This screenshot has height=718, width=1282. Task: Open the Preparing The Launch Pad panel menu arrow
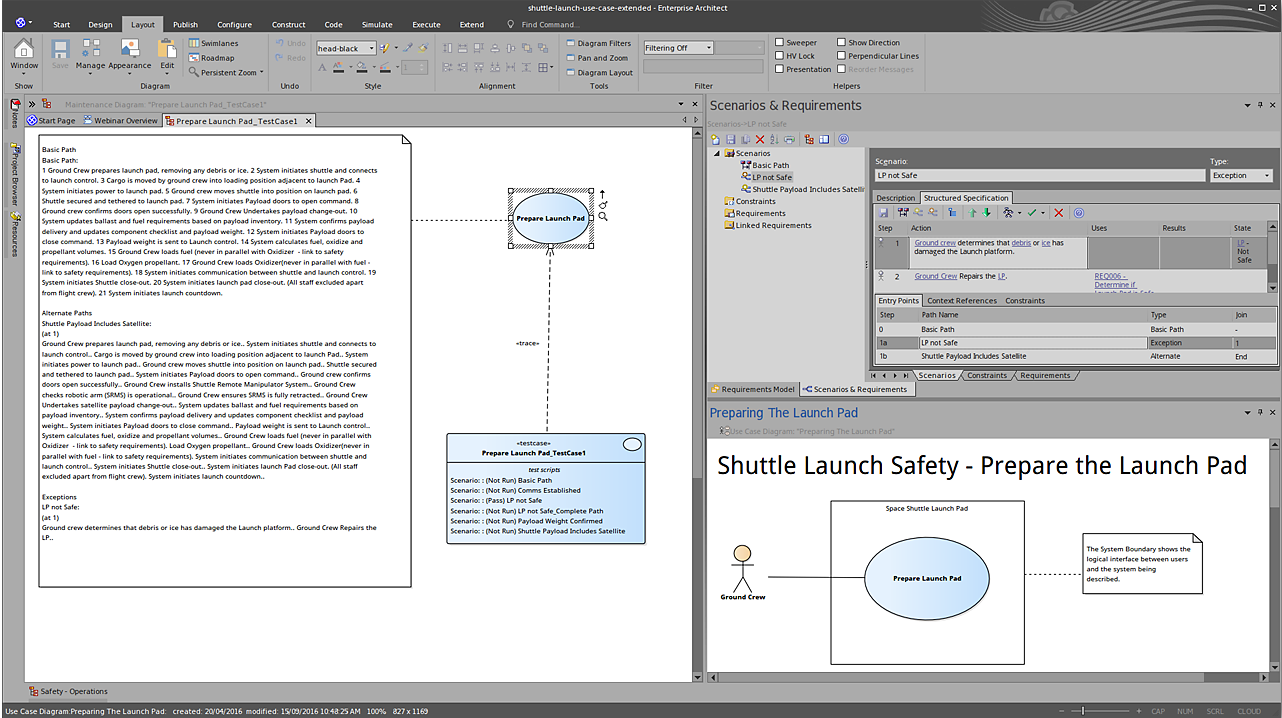1247,412
